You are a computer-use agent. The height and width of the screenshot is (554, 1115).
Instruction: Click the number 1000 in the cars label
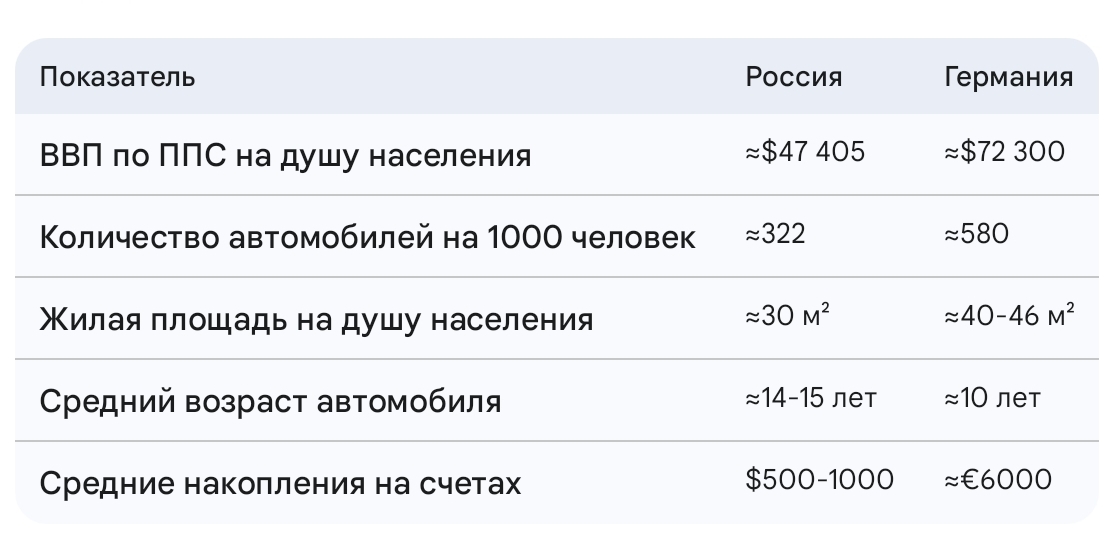coord(525,239)
